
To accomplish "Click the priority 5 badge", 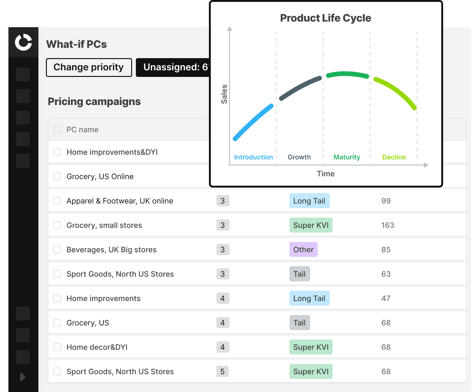I will coord(222,371).
